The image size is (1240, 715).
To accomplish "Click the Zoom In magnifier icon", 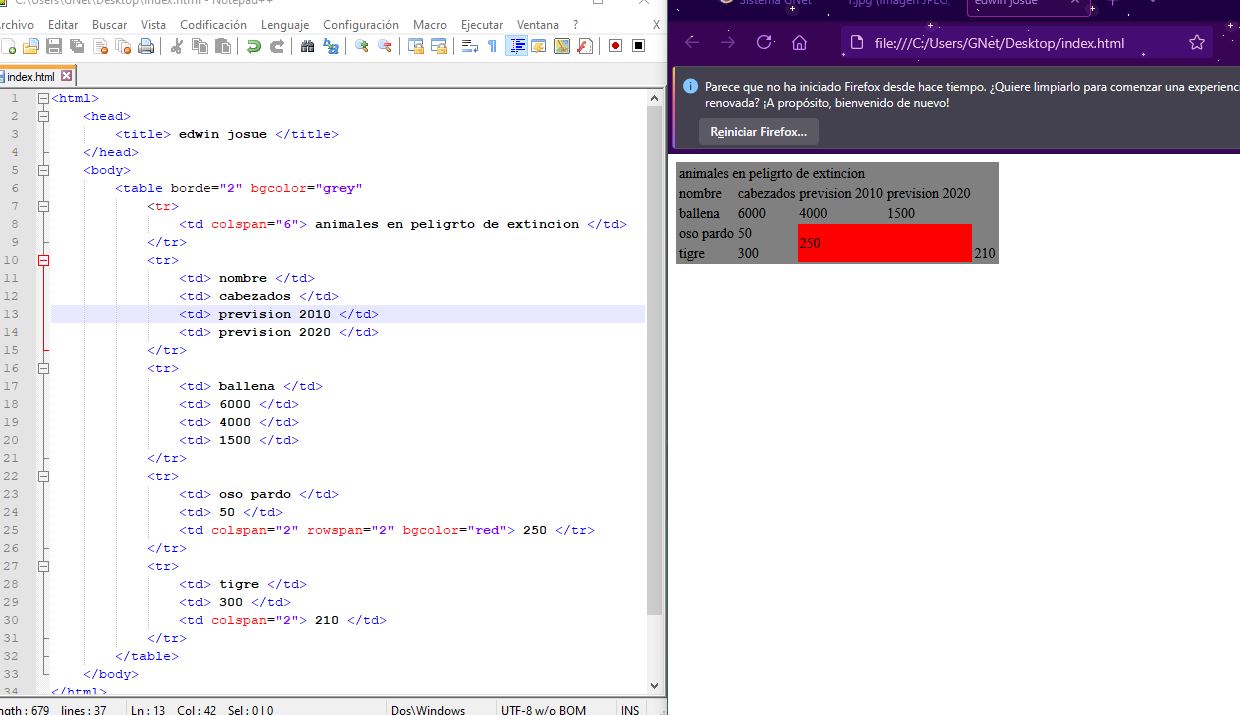I will click(x=362, y=46).
